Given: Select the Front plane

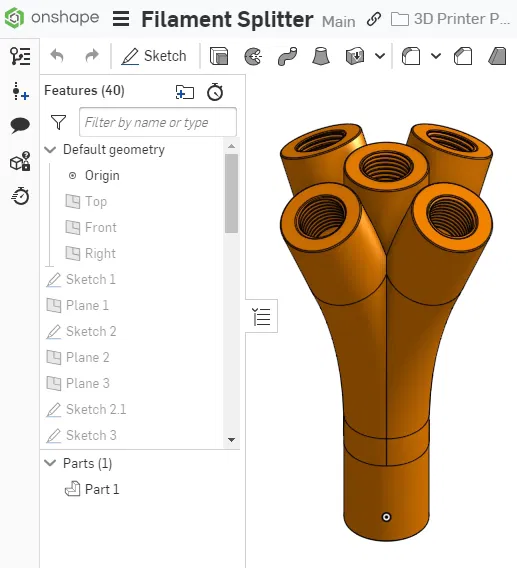Looking at the screenshot, I should click(x=91, y=227).
